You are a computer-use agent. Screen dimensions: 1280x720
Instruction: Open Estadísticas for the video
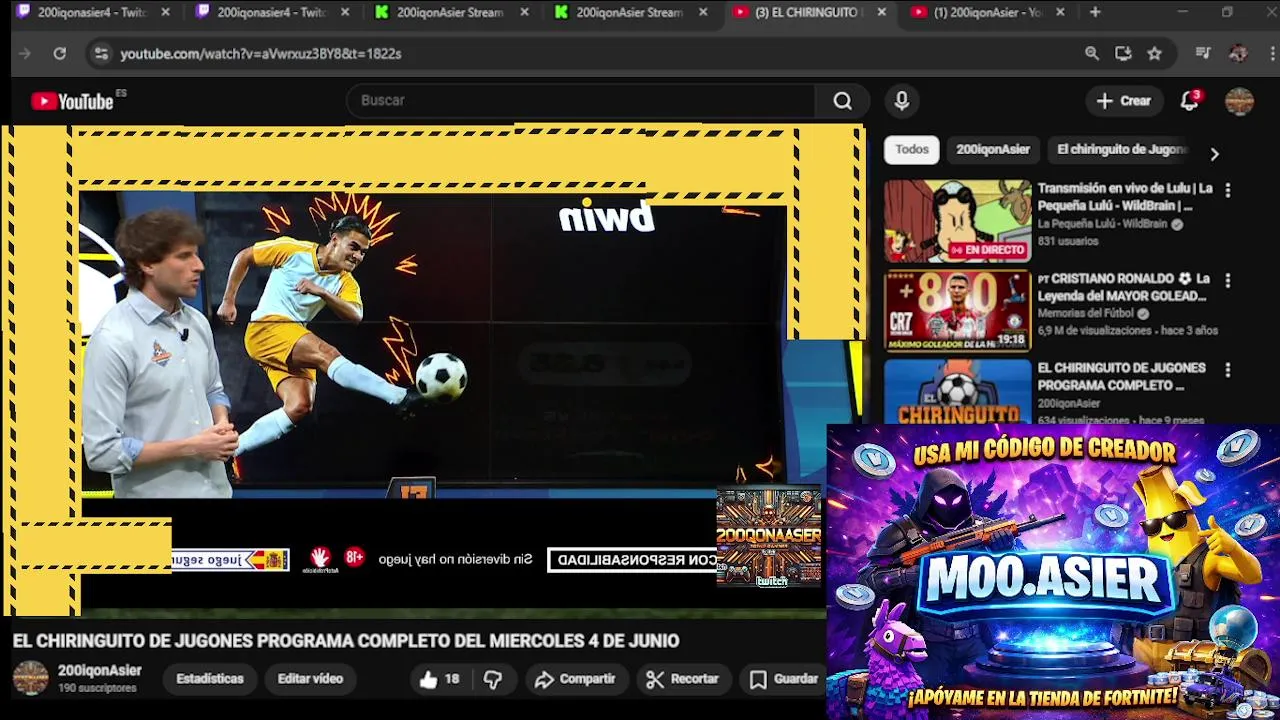(x=210, y=679)
